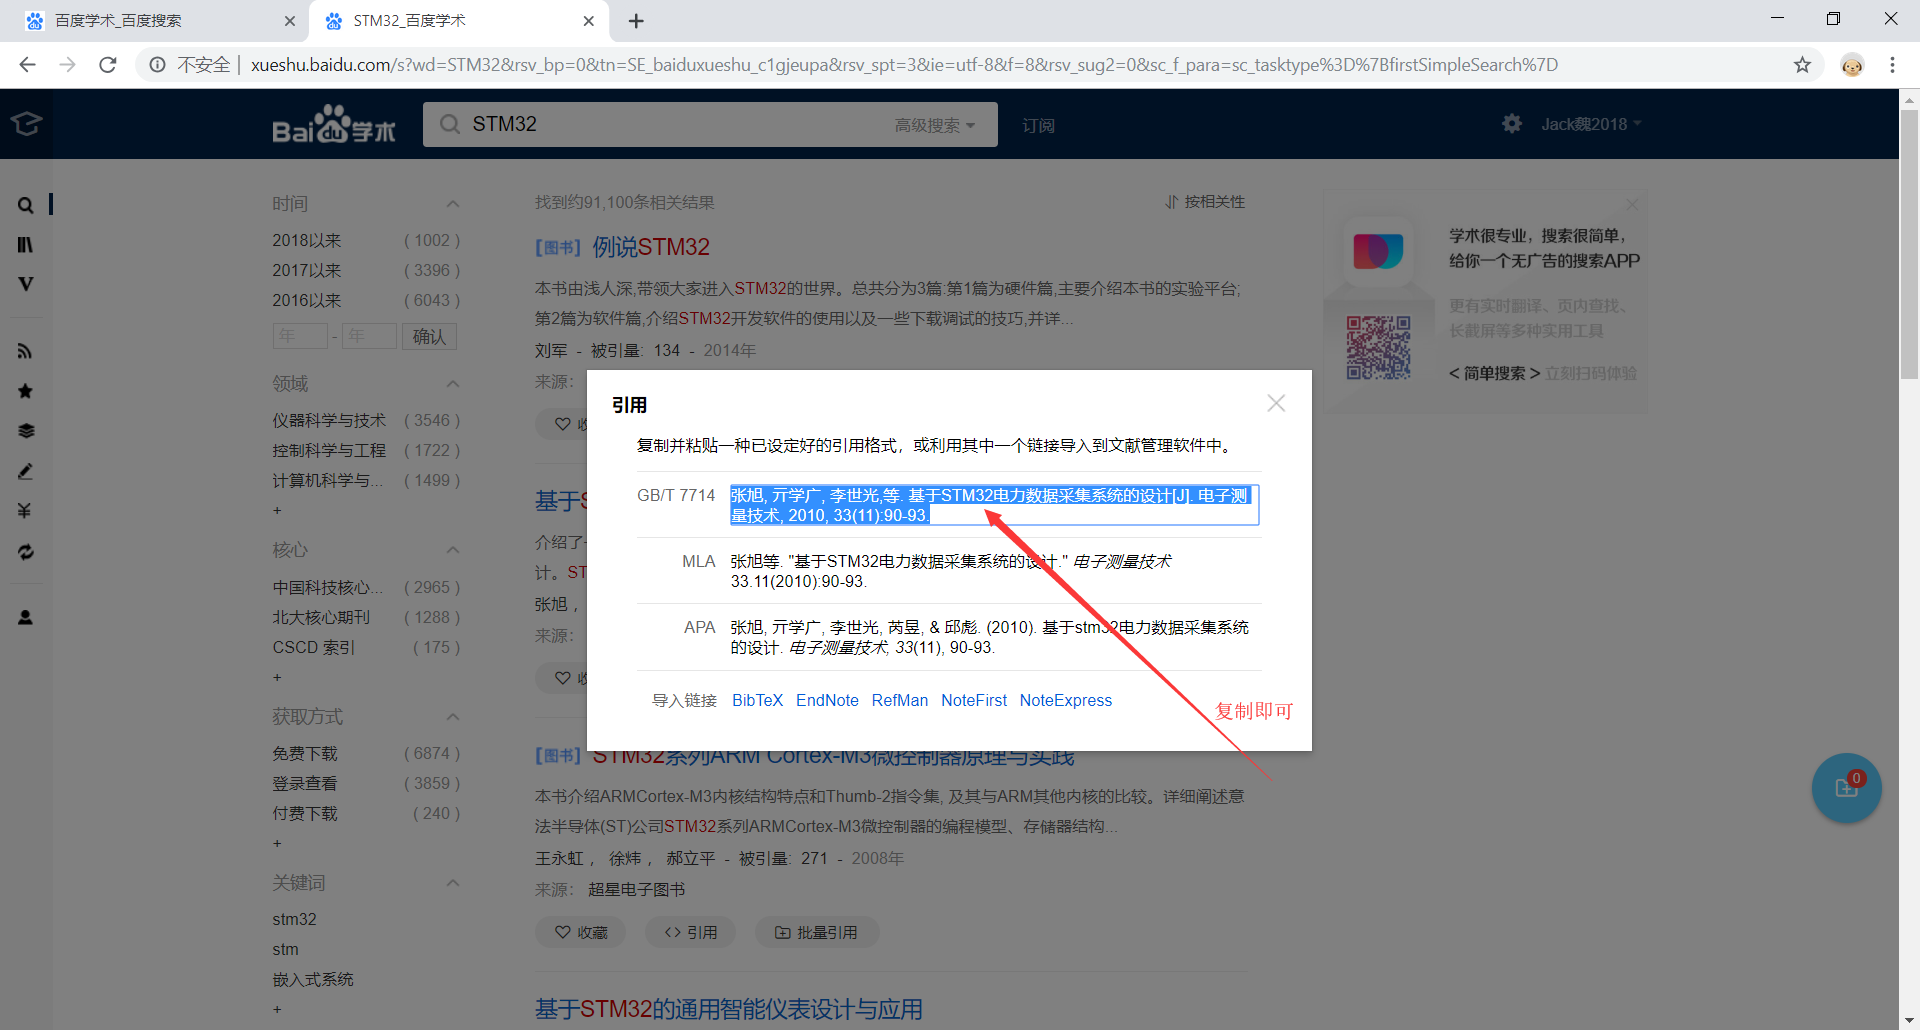Image resolution: width=1920 pixels, height=1030 pixels.
Task: Click the search icon in left sidebar
Action: (26, 205)
